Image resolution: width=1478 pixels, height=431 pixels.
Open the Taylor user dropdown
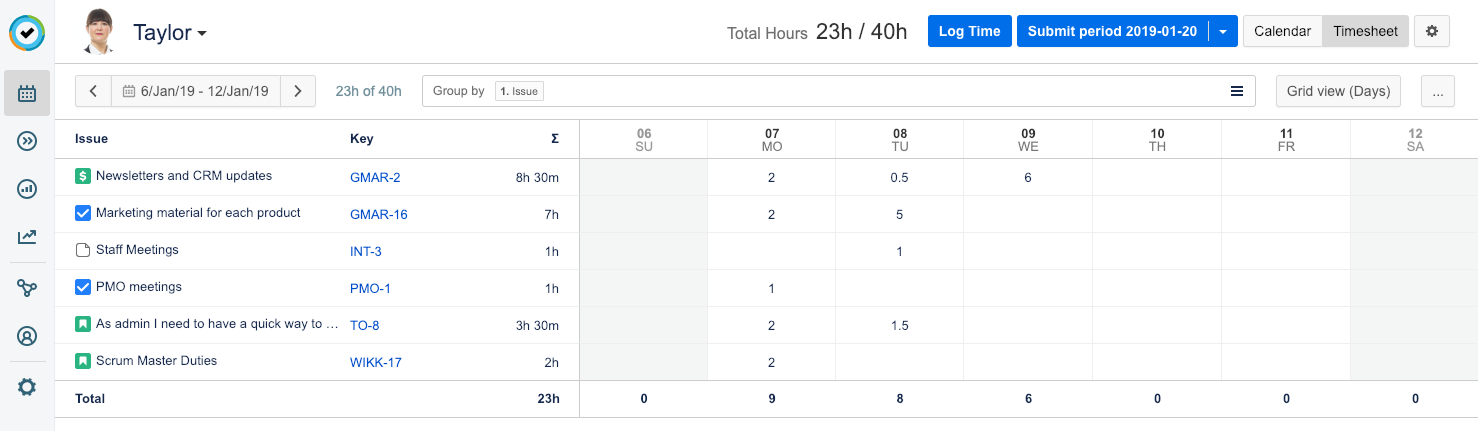tap(170, 33)
